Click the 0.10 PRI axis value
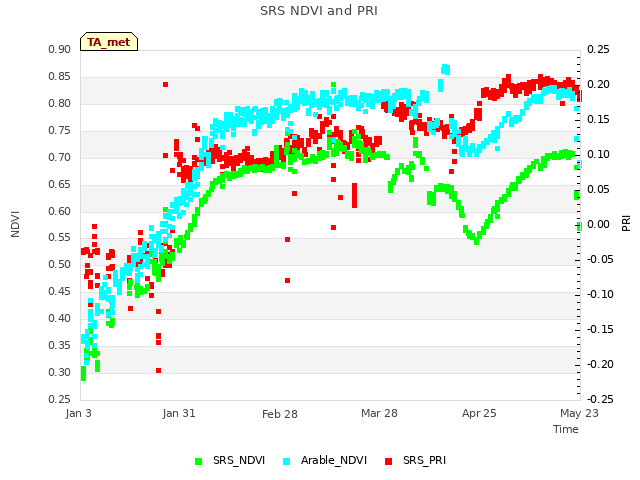The width and height of the screenshot is (640, 480). point(598,154)
